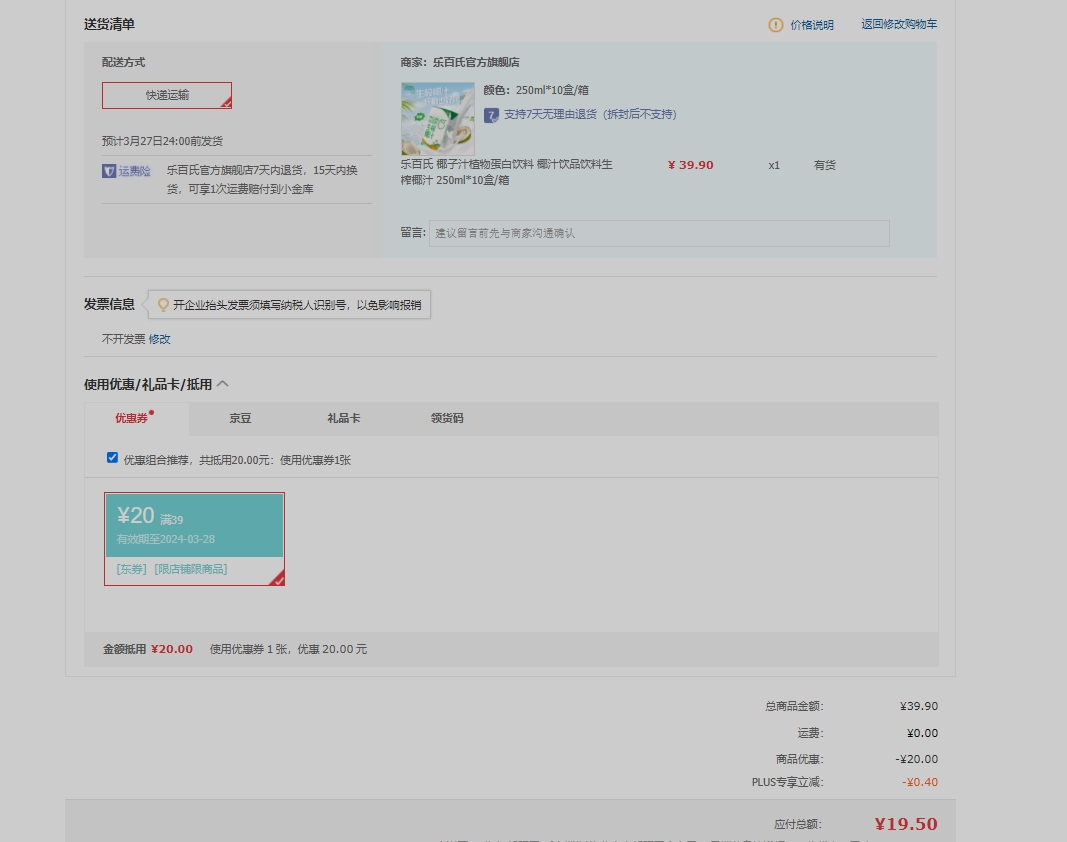The height and width of the screenshot is (842, 1067).
Task: Switch to the 礼品卡 tab
Action: pos(344,419)
